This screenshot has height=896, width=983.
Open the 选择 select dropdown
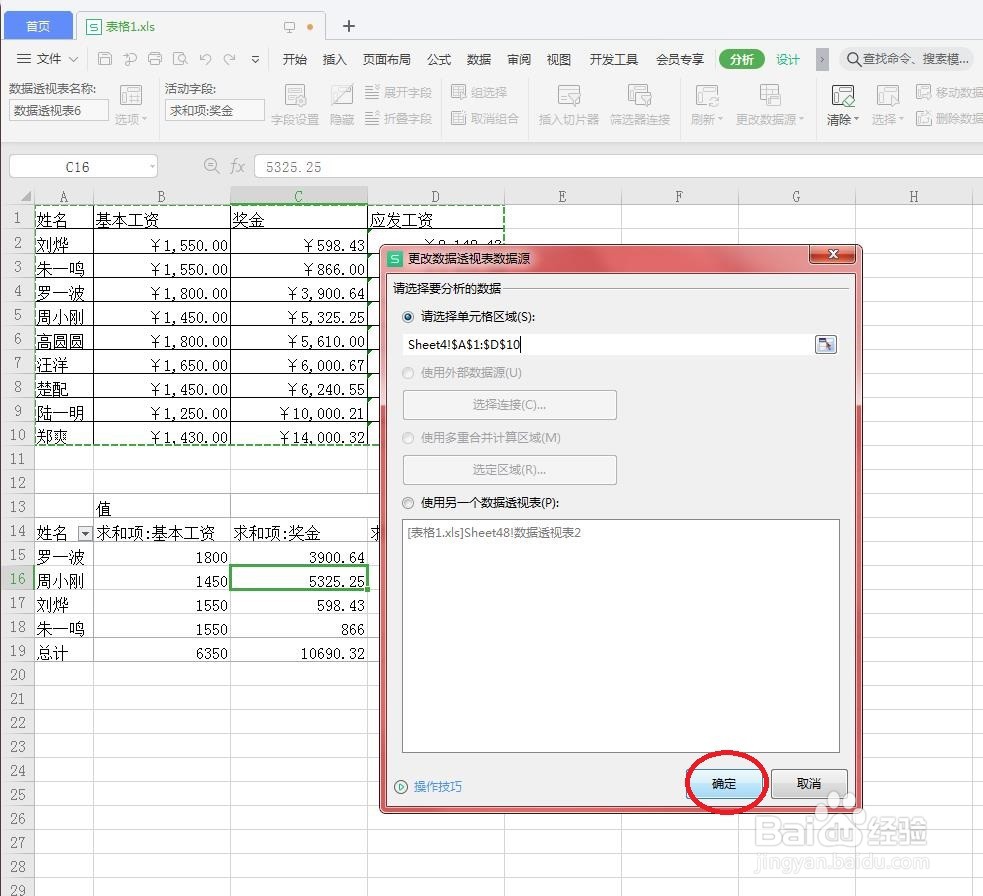(887, 105)
